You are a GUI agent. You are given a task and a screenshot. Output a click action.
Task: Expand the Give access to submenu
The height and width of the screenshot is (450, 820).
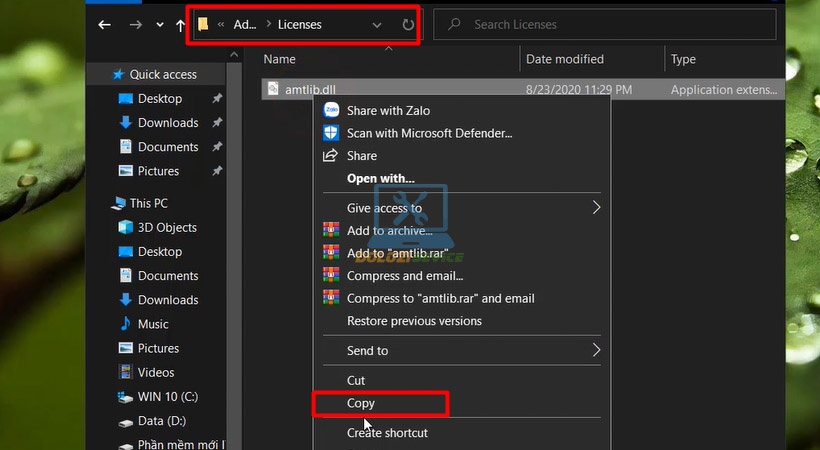[x=596, y=208]
